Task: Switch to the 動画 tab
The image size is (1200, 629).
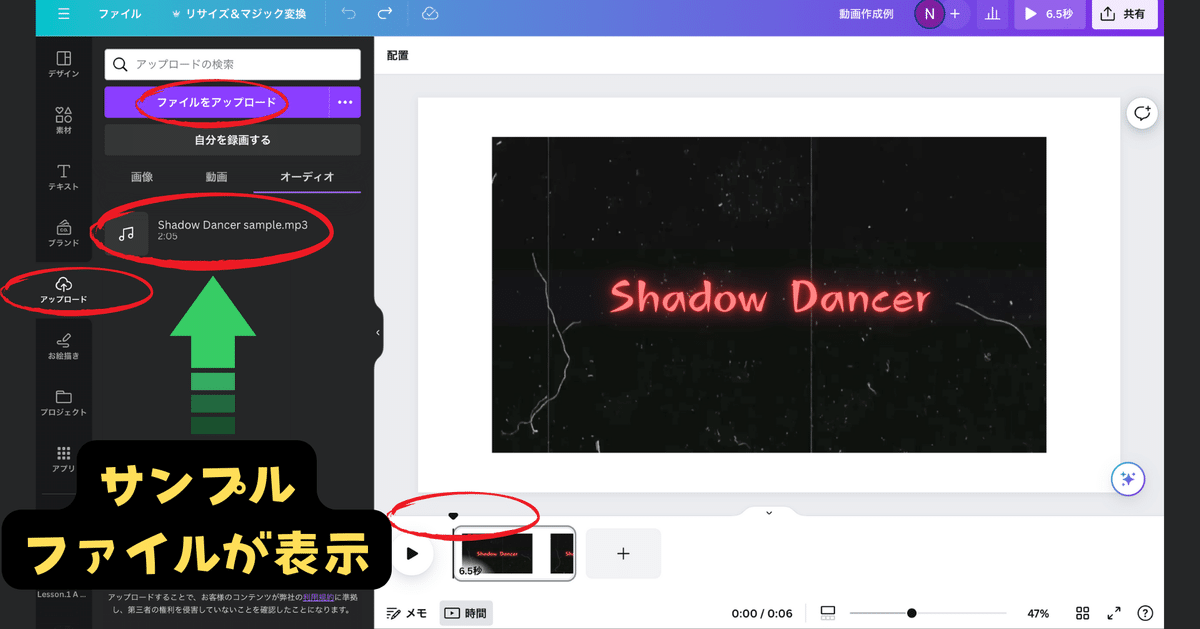Action: [x=217, y=177]
